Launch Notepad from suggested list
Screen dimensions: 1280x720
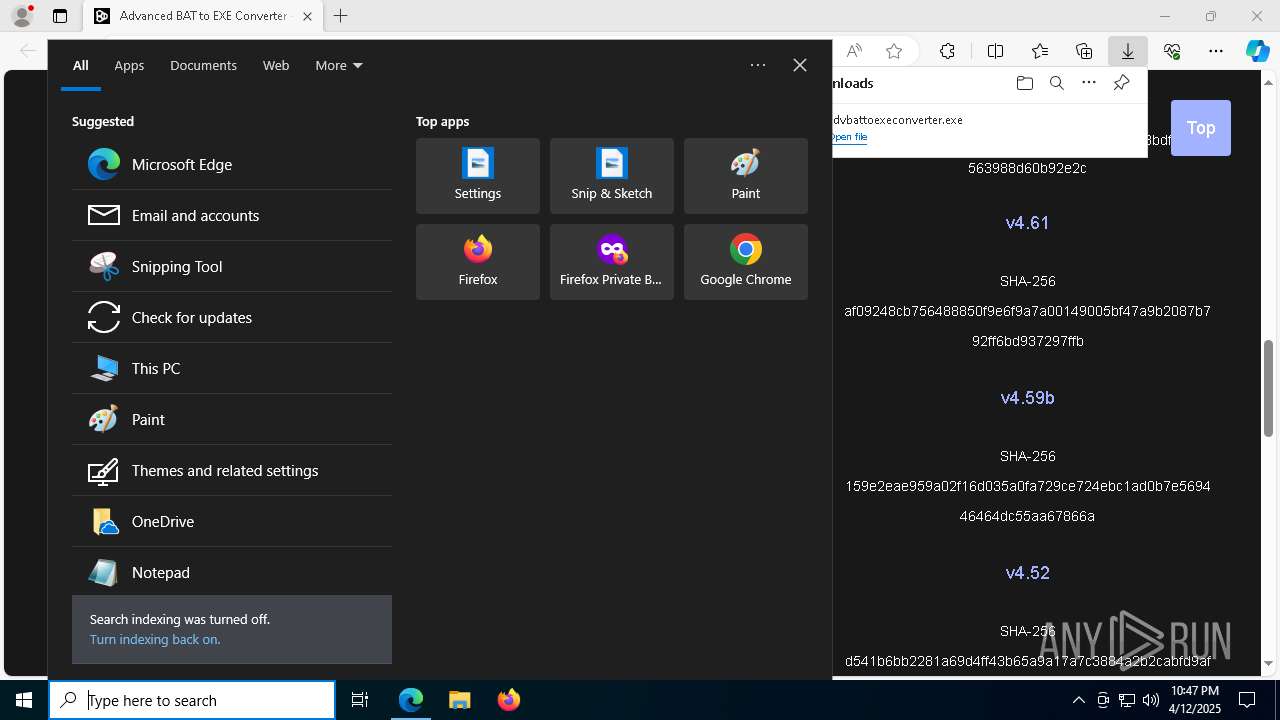click(232, 572)
